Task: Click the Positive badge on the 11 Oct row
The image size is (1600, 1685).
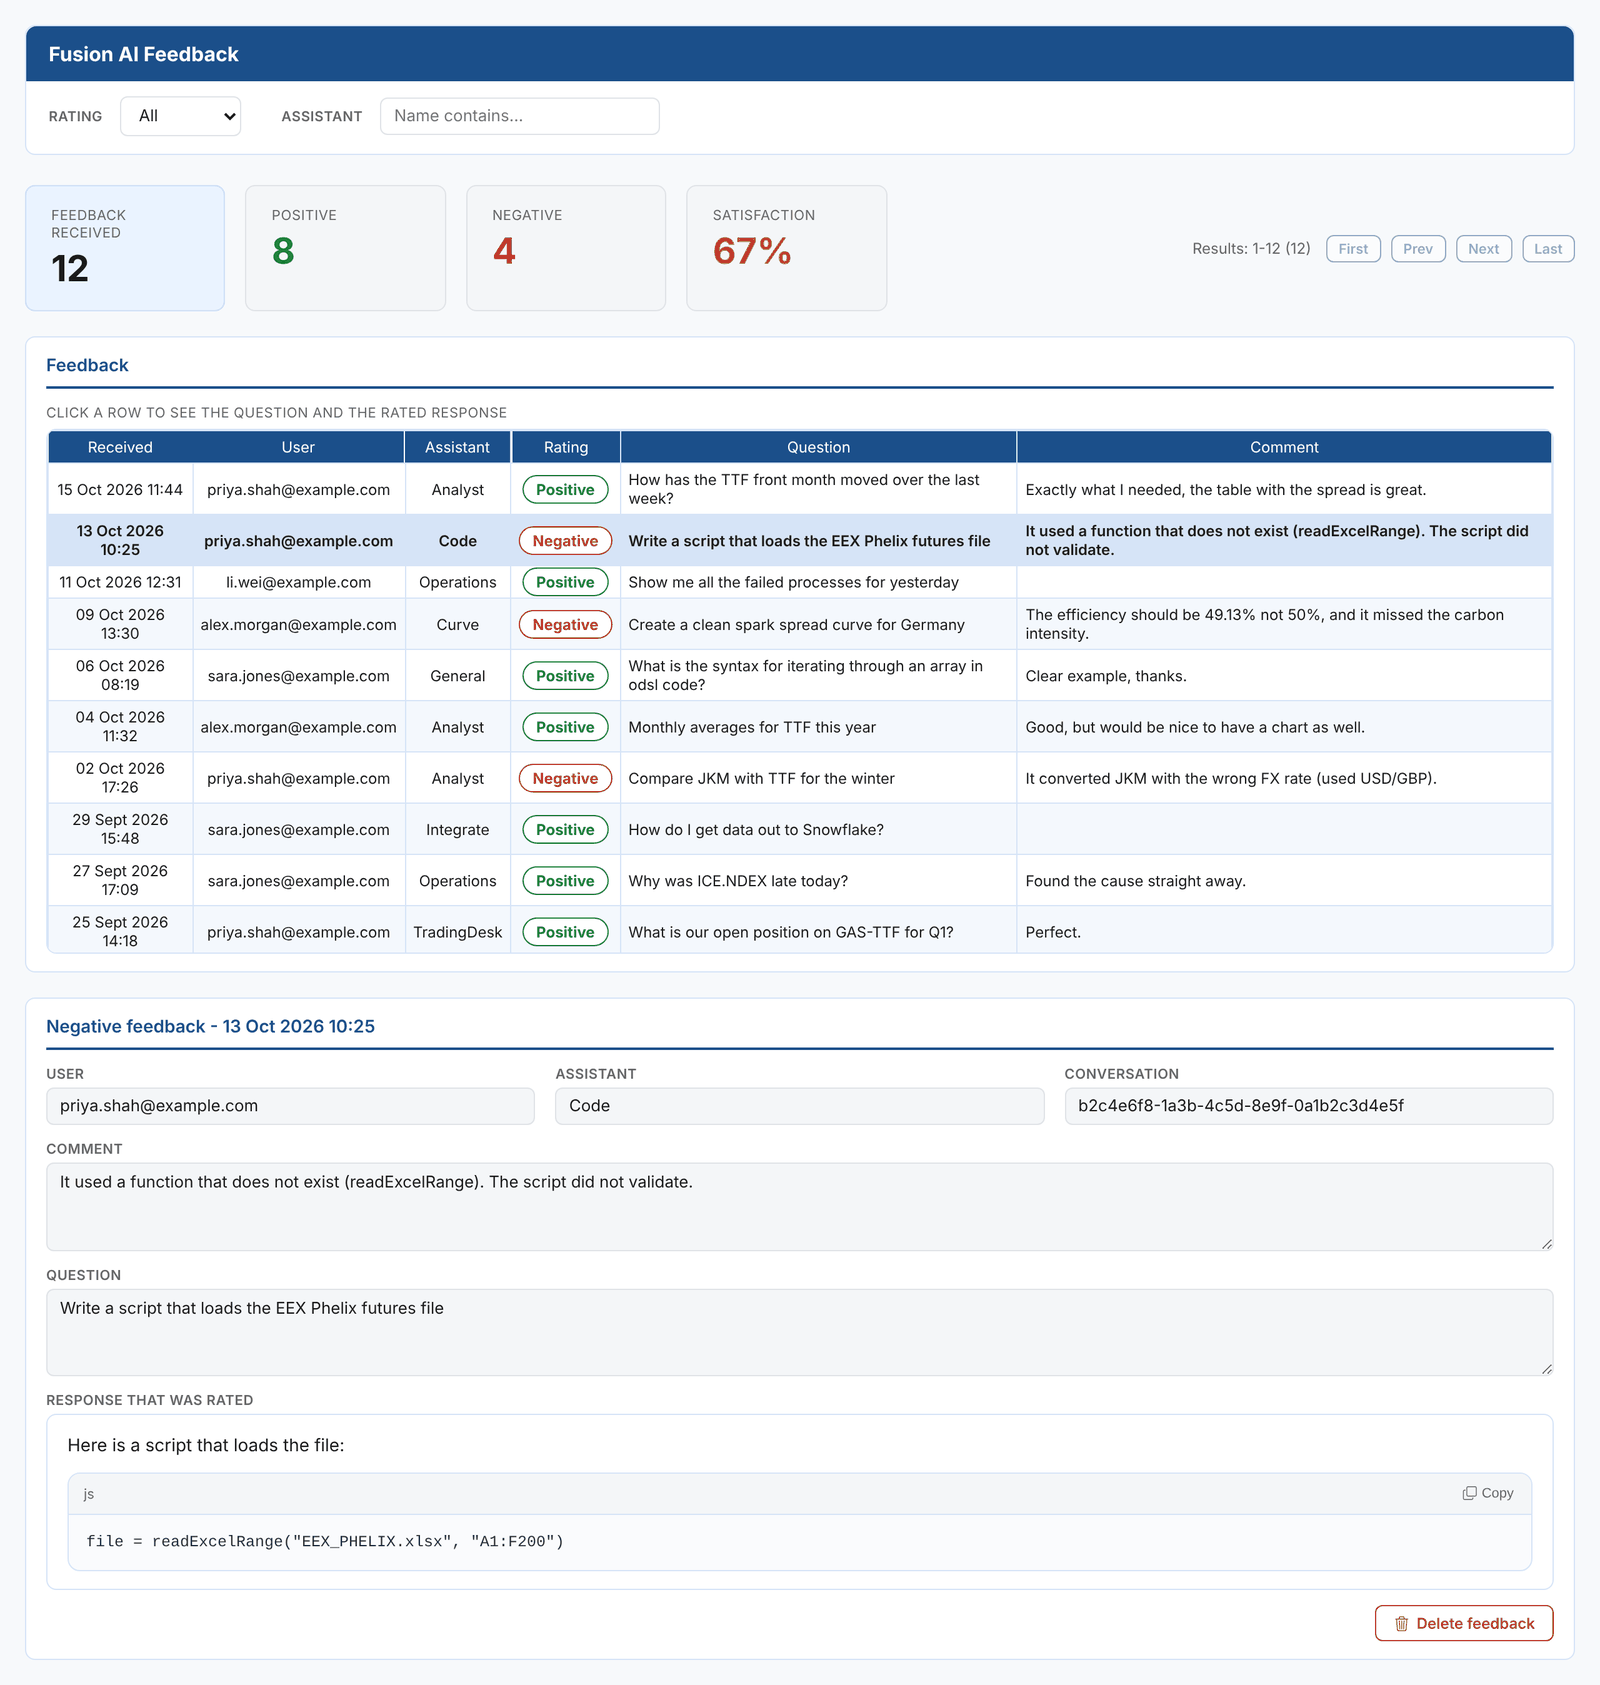Action: point(565,582)
